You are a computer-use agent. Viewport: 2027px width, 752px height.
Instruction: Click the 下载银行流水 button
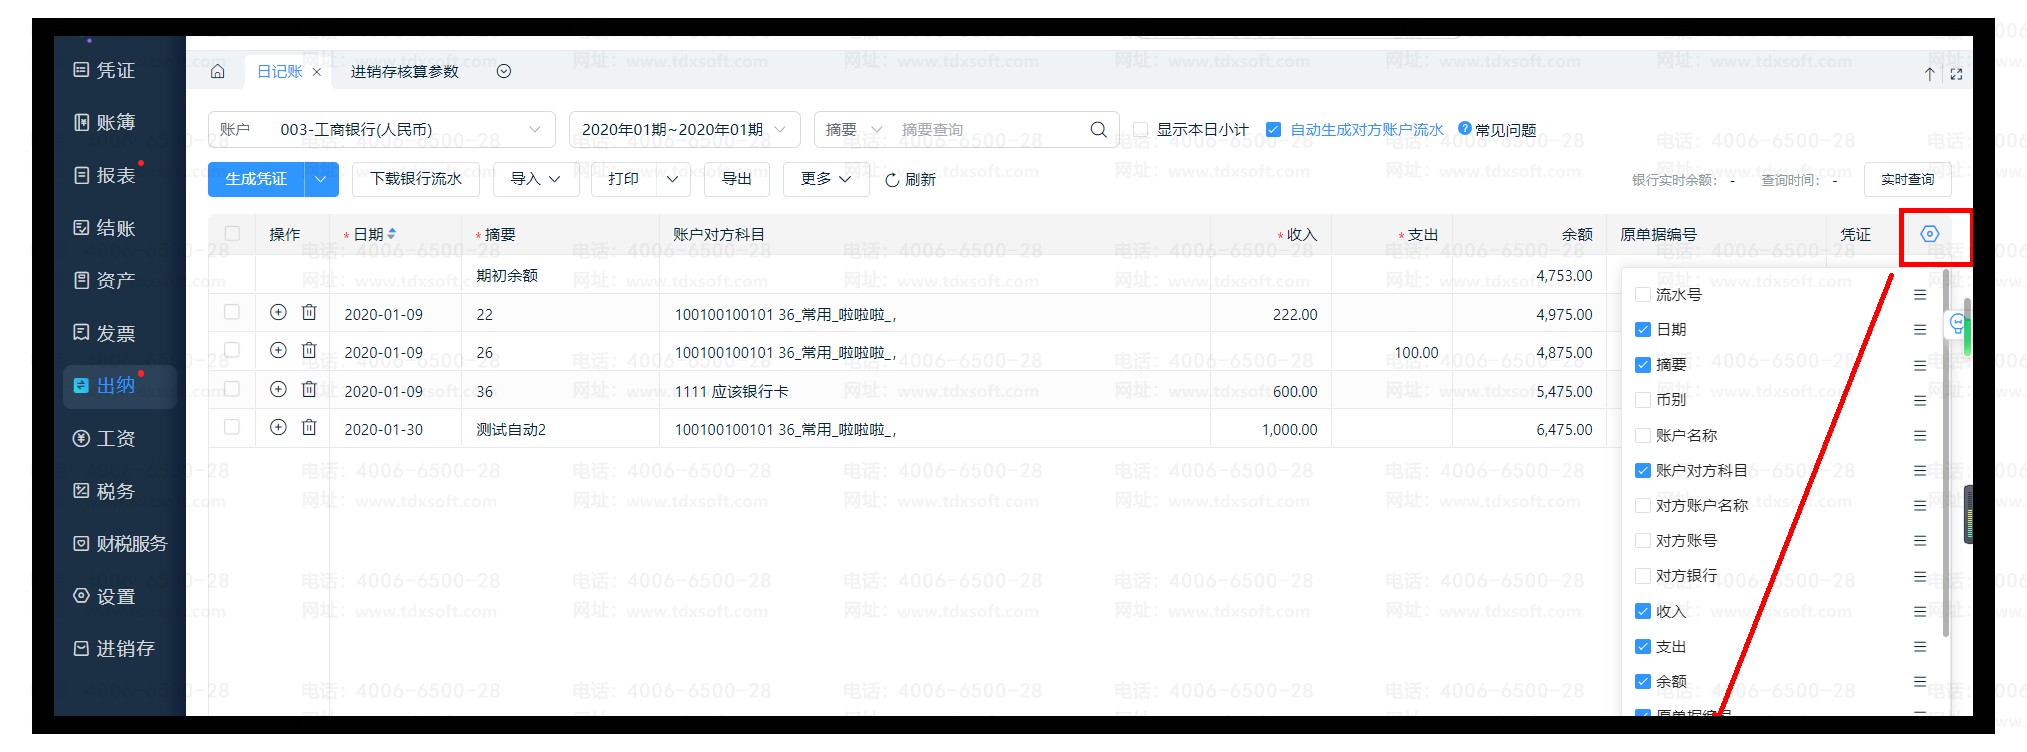(x=415, y=179)
